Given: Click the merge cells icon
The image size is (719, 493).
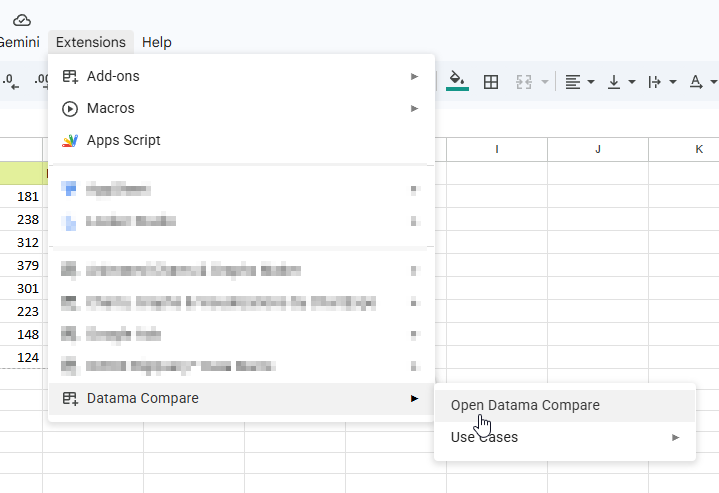Looking at the screenshot, I should 524,82.
